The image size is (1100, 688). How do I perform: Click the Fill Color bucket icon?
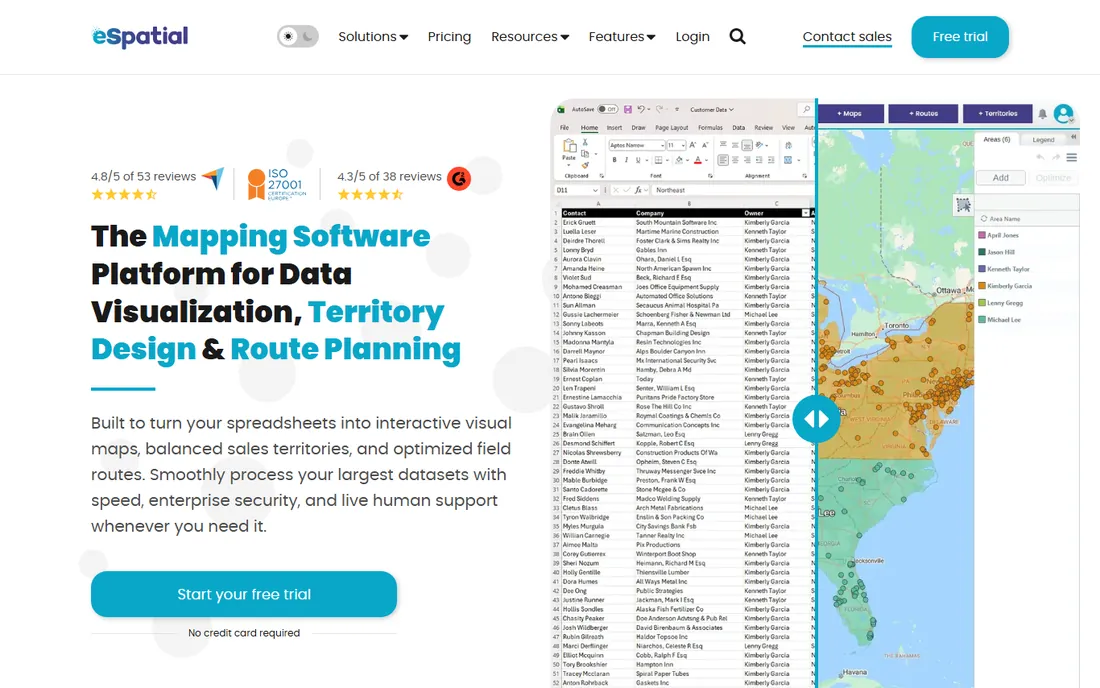(x=679, y=160)
